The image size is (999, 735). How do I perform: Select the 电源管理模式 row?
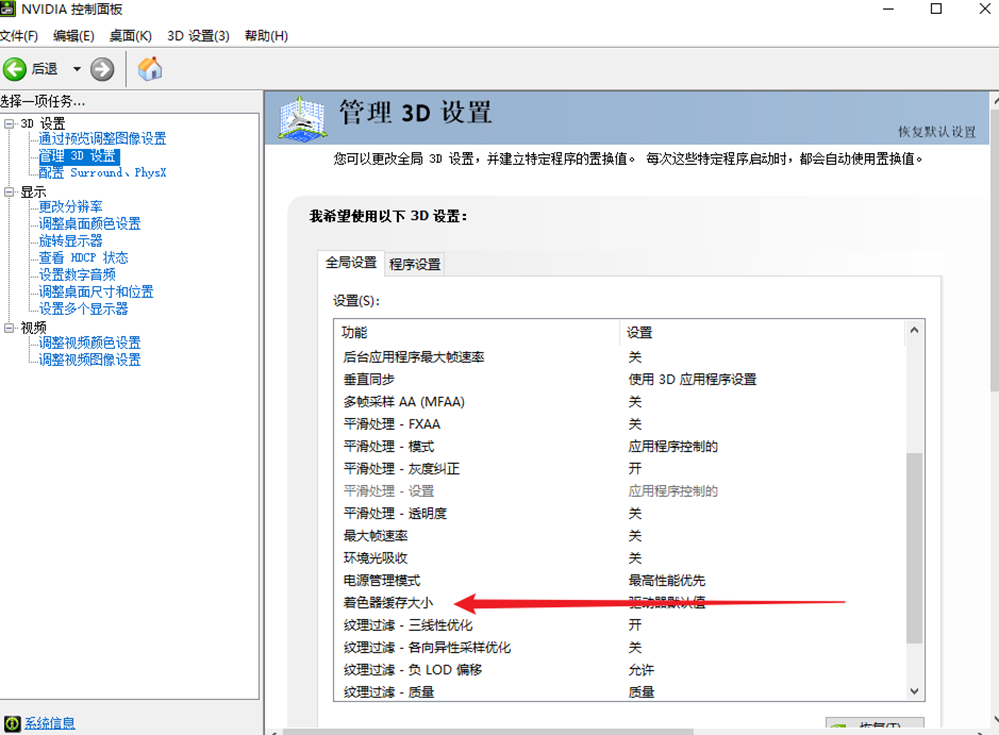click(619, 580)
